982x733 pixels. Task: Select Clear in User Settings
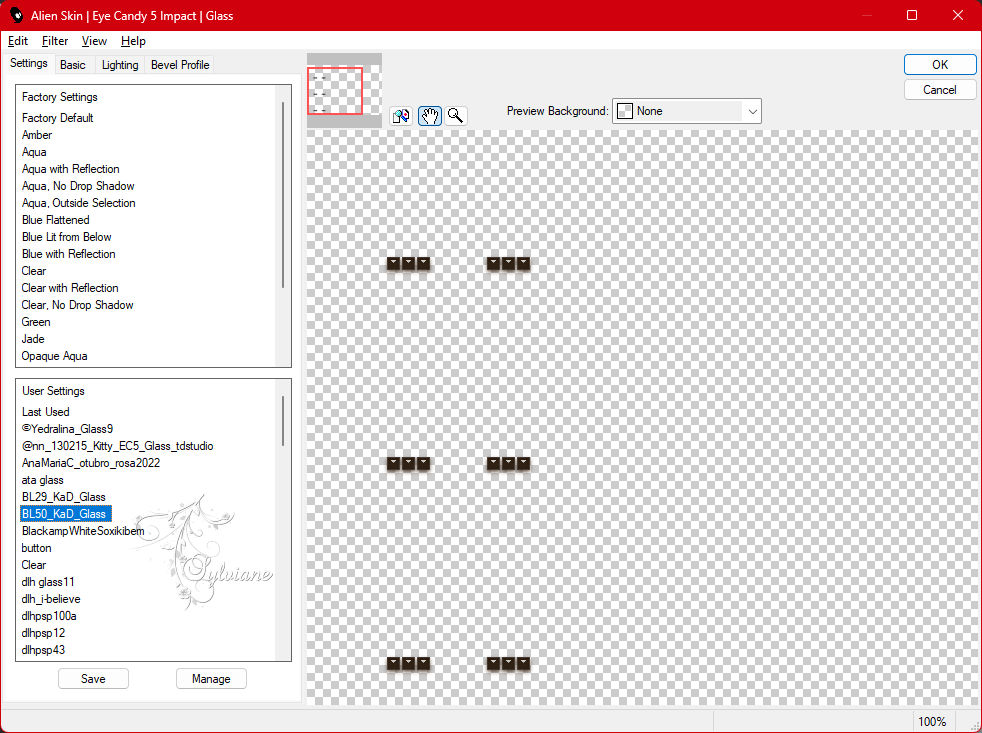coord(34,564)
